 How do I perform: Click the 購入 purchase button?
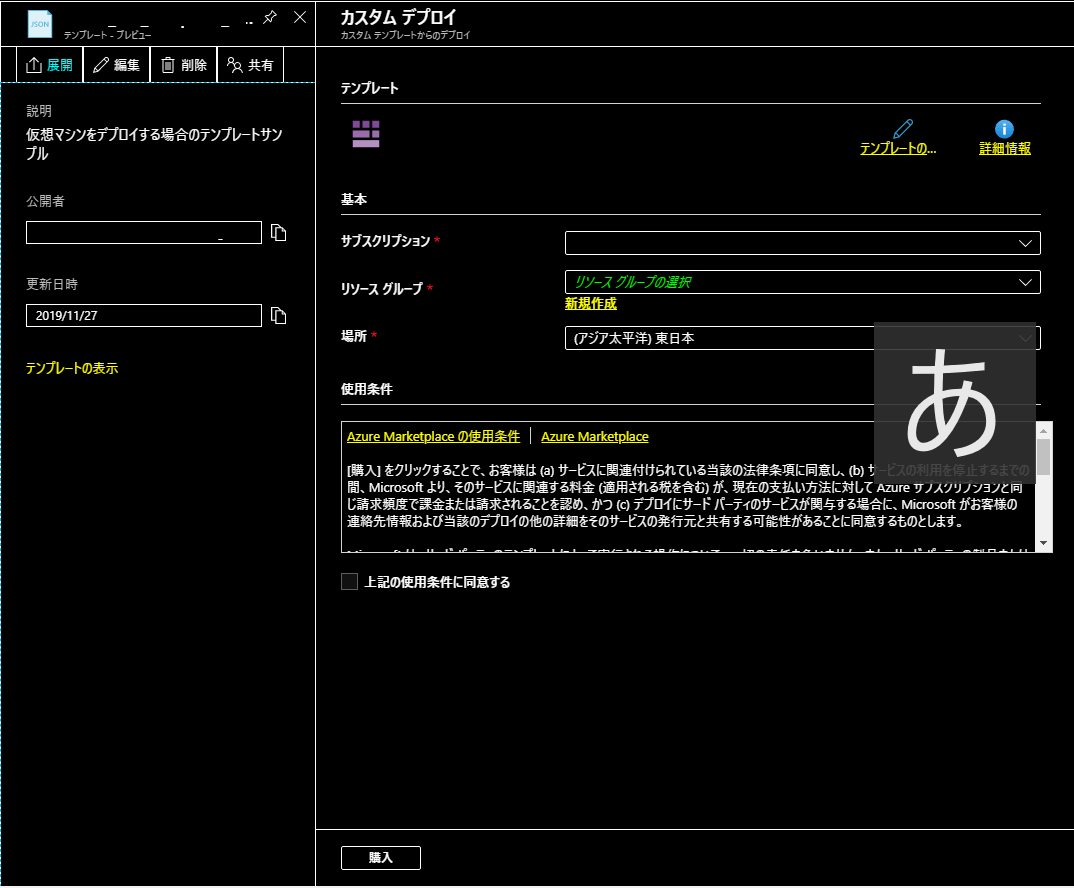381,858
